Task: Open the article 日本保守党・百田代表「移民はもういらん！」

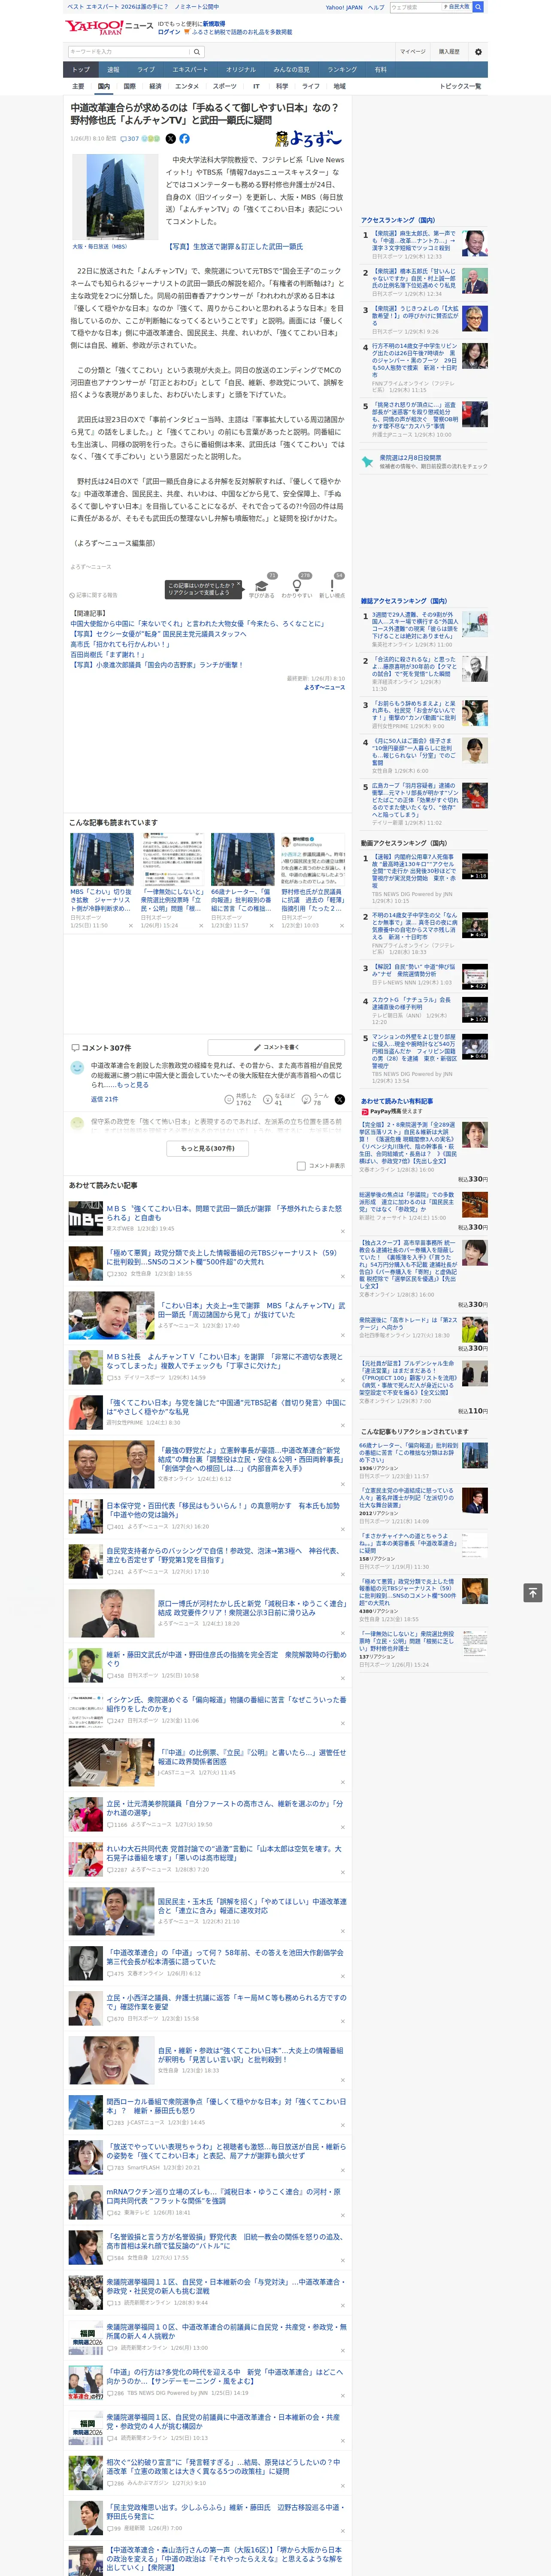Action: [x=223, y=1510]
